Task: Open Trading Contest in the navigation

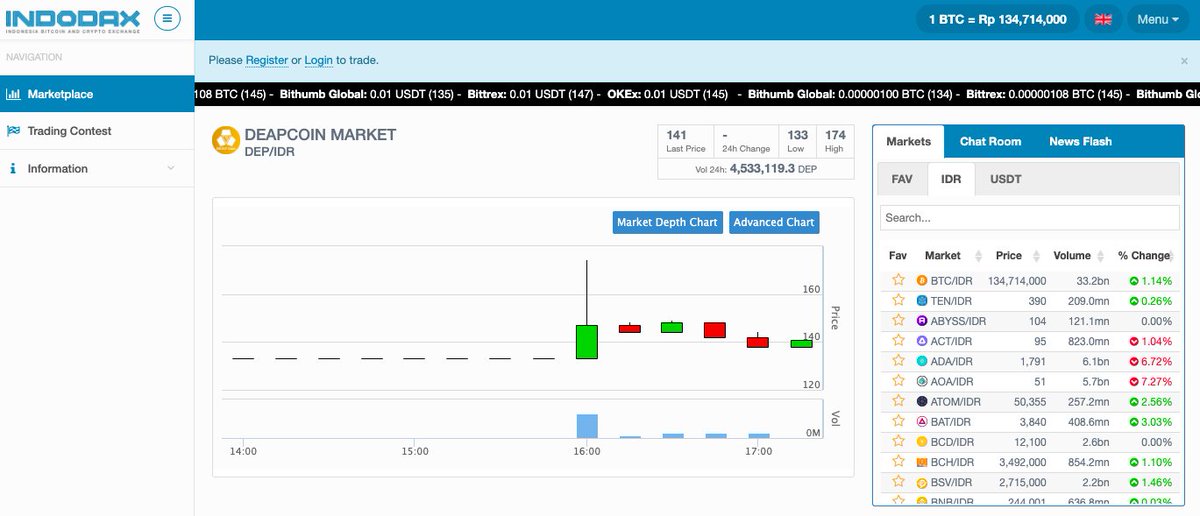Action: point(97,131)
